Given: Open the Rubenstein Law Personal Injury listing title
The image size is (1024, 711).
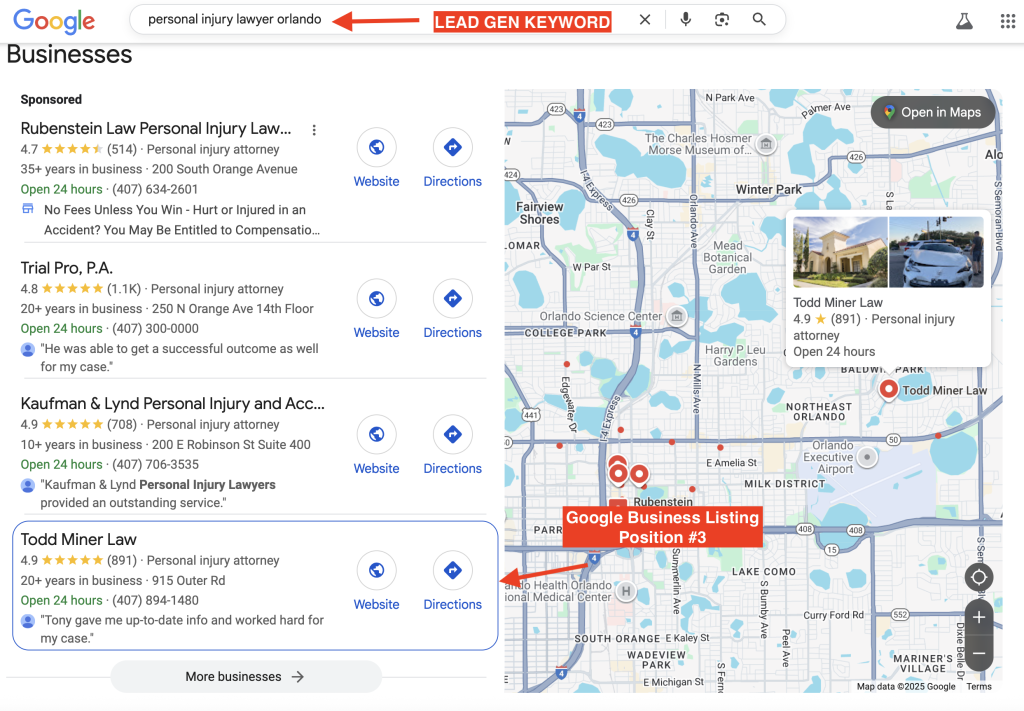Looking at the screenshot, I should point(155,129).
